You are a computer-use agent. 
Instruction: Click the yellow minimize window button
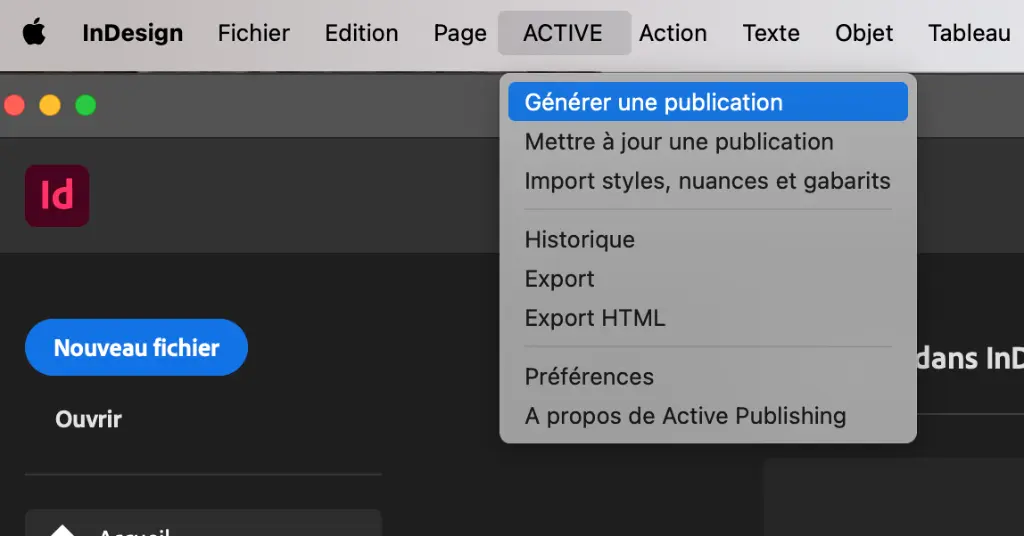point(50,105)
